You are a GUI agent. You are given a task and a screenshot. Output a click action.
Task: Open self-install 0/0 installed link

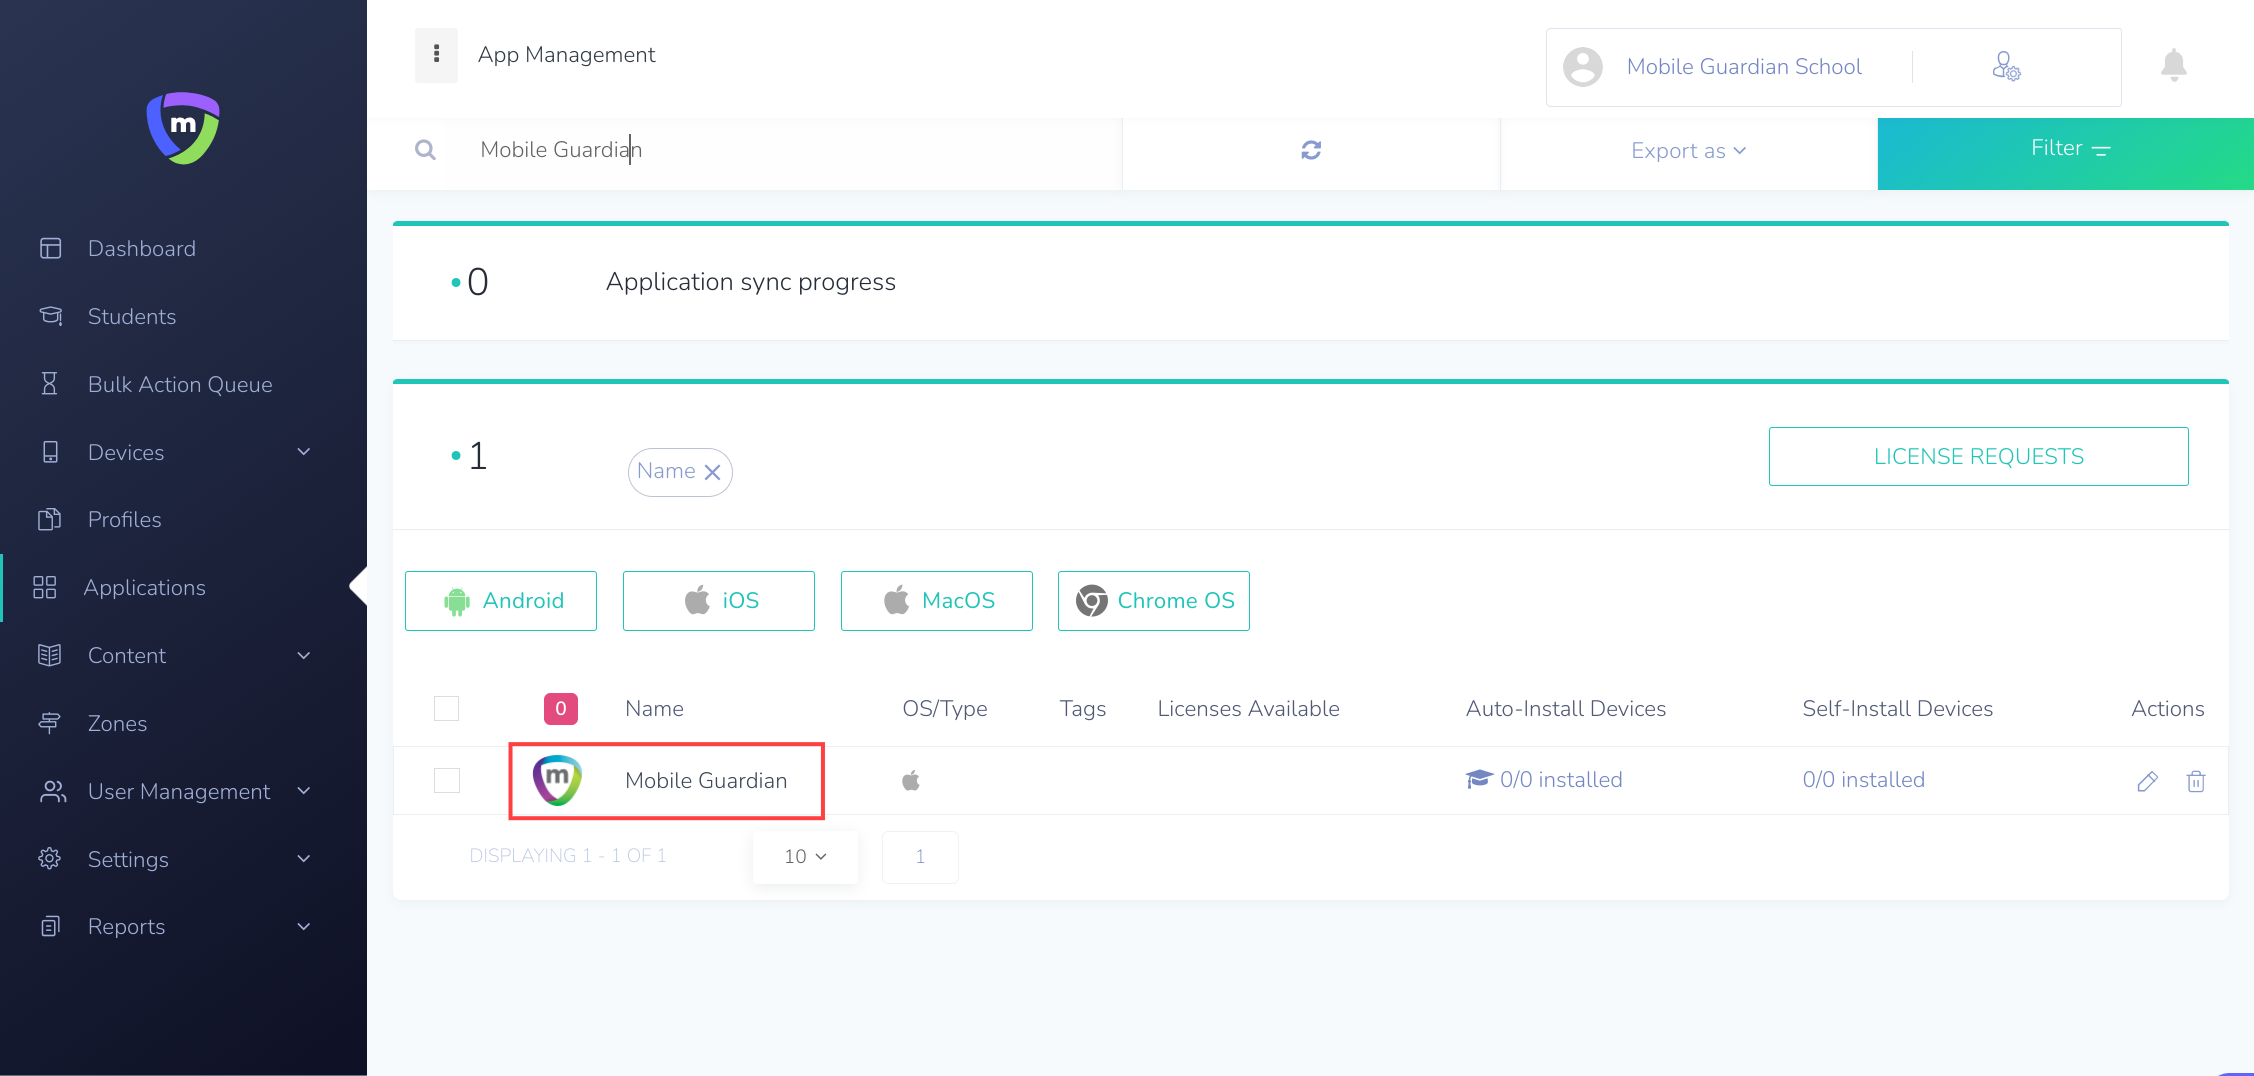coord(1864,780)
